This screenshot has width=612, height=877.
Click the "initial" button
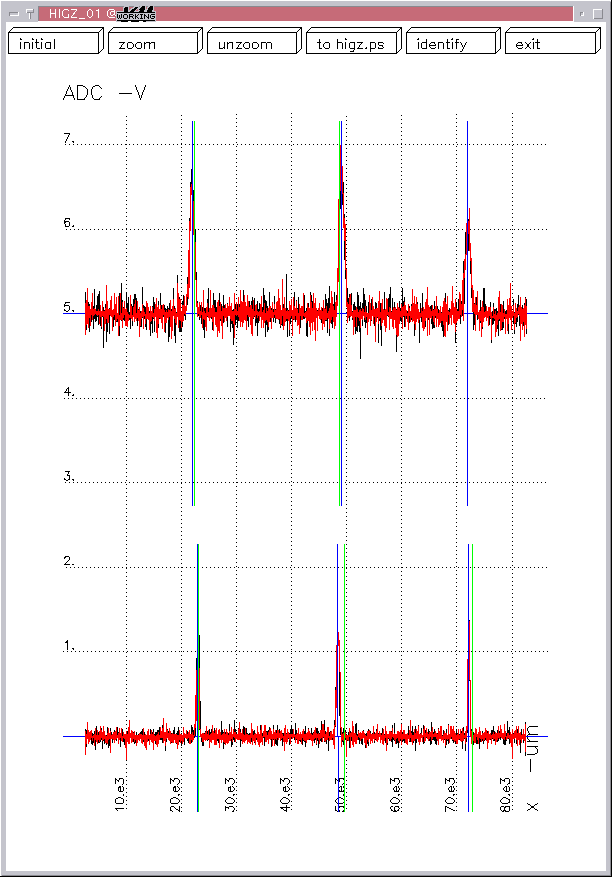tap(56, 41)
